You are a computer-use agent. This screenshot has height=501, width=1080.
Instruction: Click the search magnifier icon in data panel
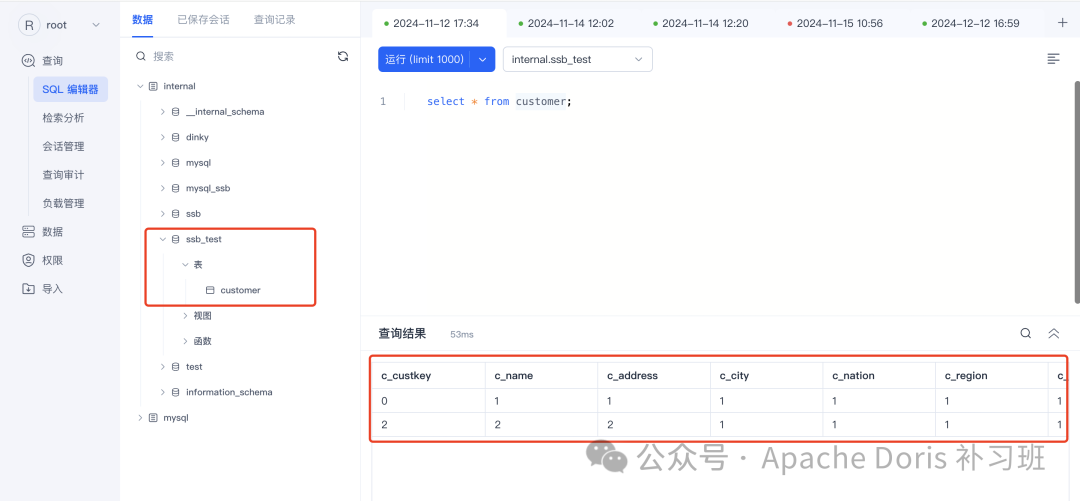tap(141, 57)
